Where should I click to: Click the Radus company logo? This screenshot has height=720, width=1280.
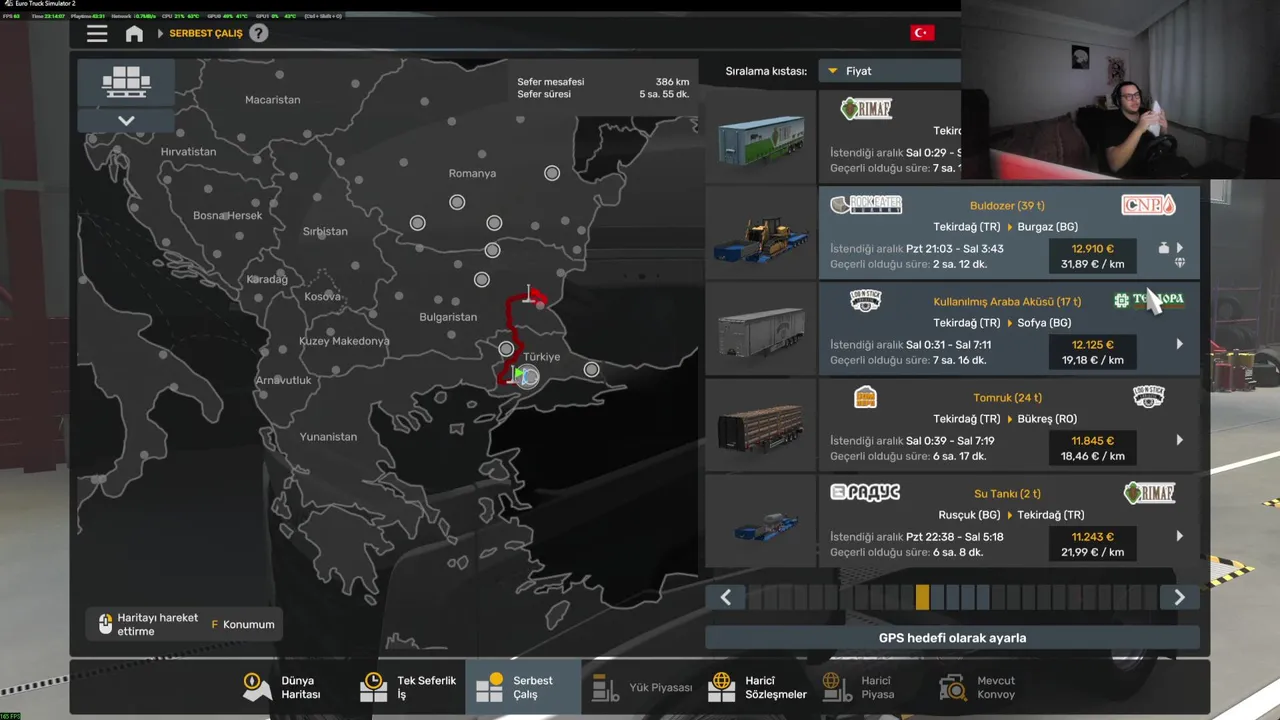pos(866,492)
